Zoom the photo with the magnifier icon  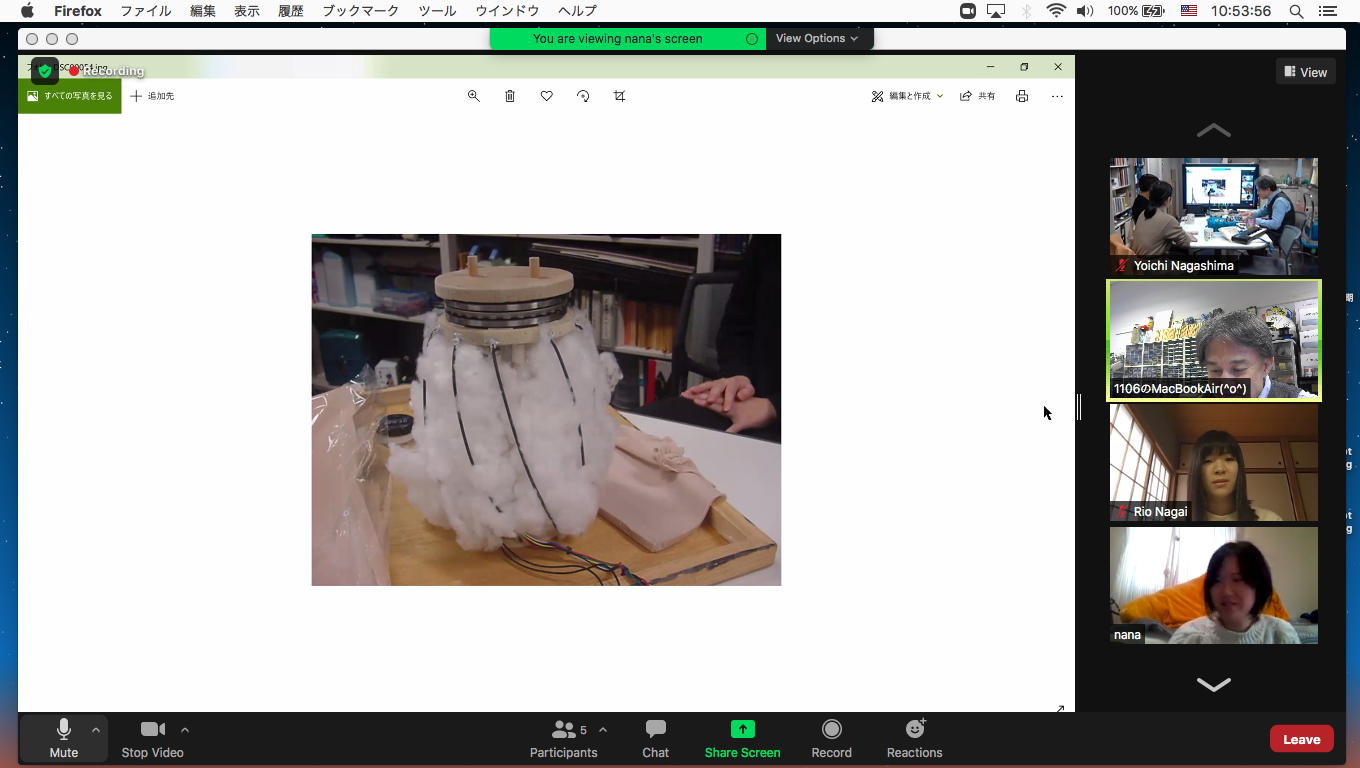pyautogui.click(x=474, y=96)
